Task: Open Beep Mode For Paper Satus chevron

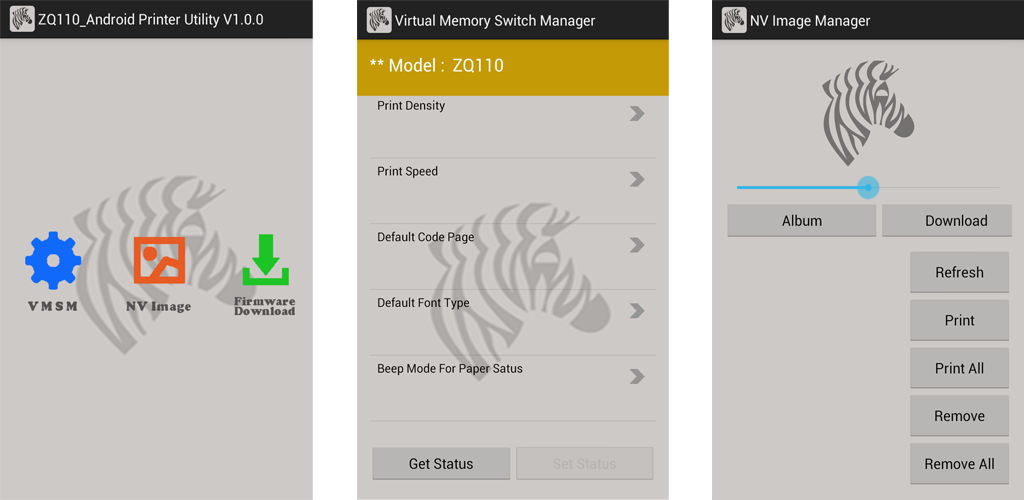Action: (x=637, y=377)
